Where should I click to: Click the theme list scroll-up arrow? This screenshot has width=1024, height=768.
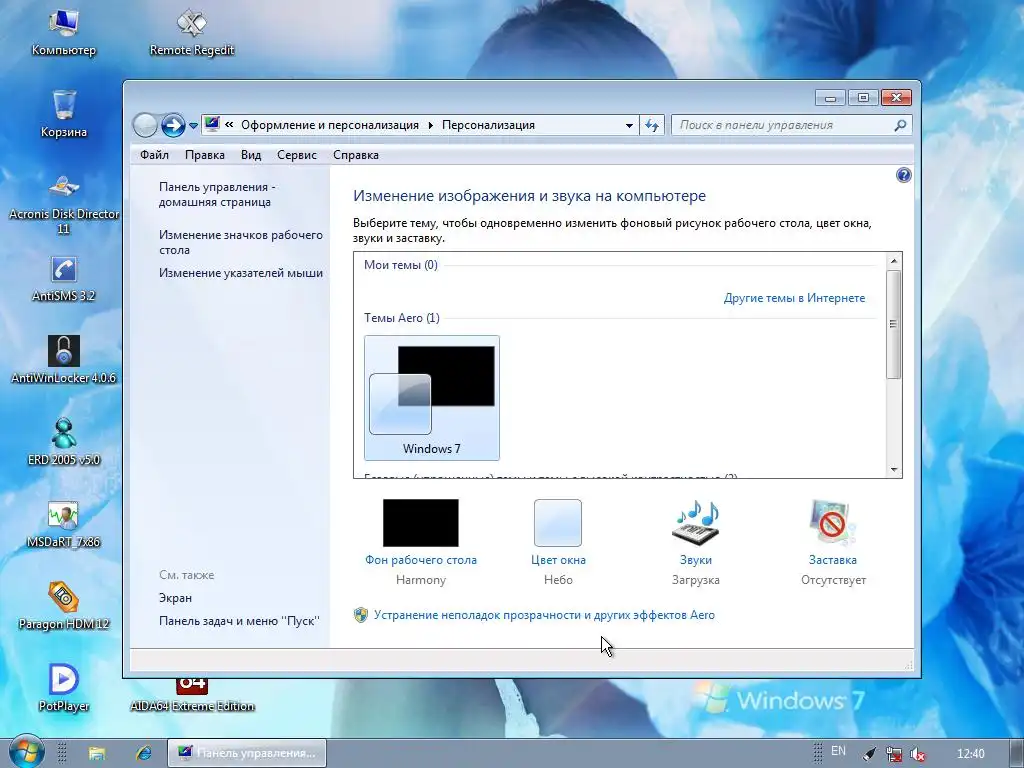[893, 261]
